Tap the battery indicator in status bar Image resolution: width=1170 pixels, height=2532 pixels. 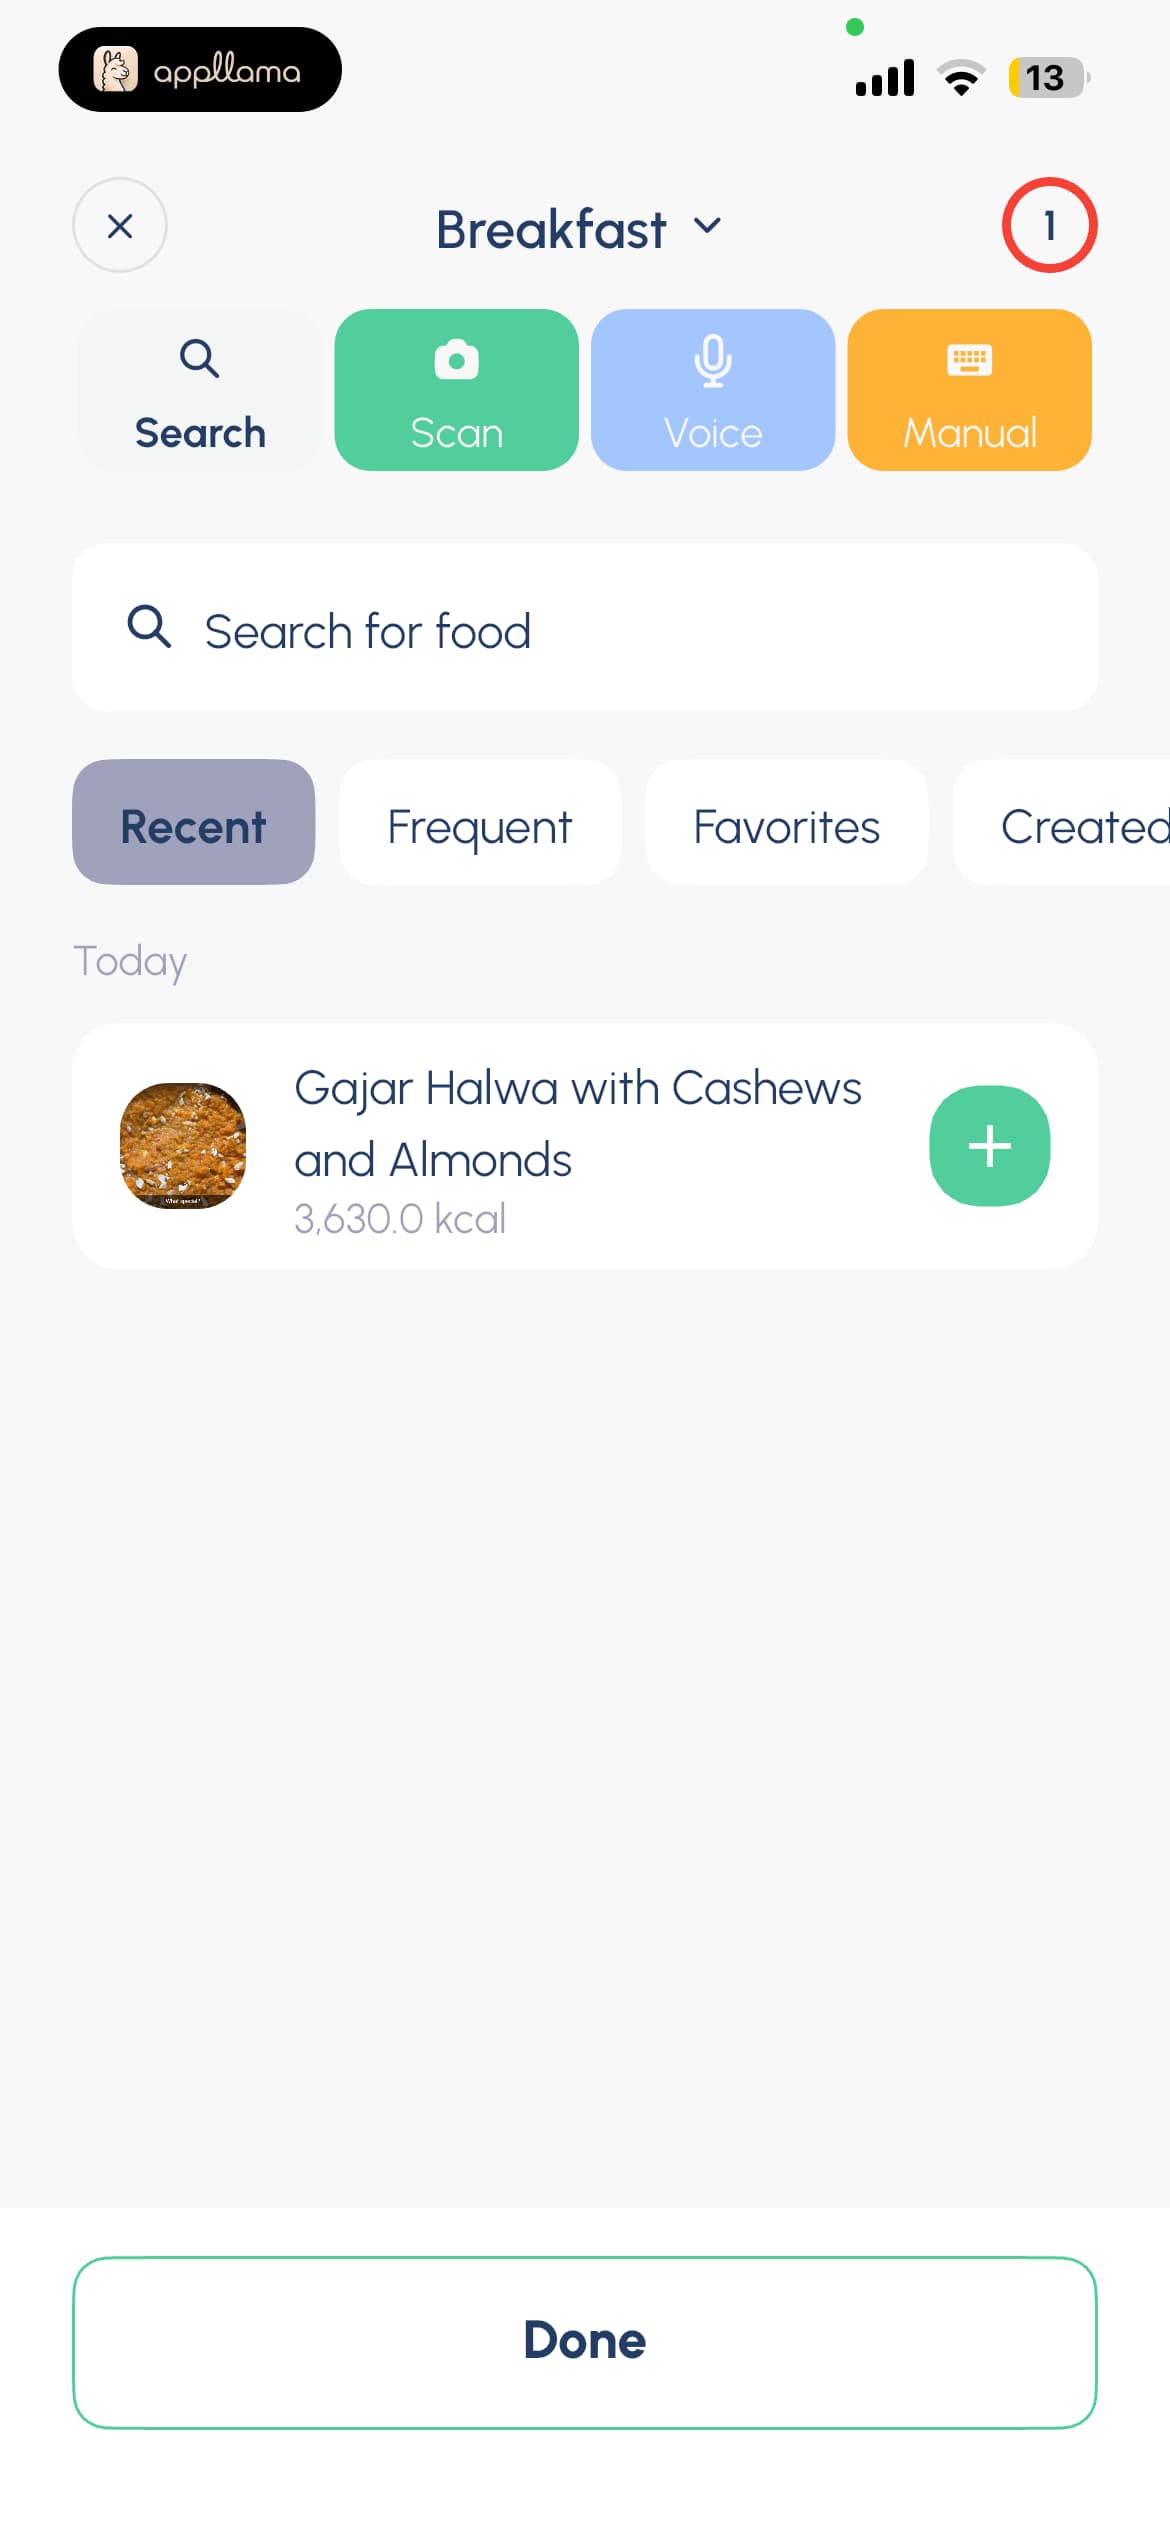click(1048, 78)
